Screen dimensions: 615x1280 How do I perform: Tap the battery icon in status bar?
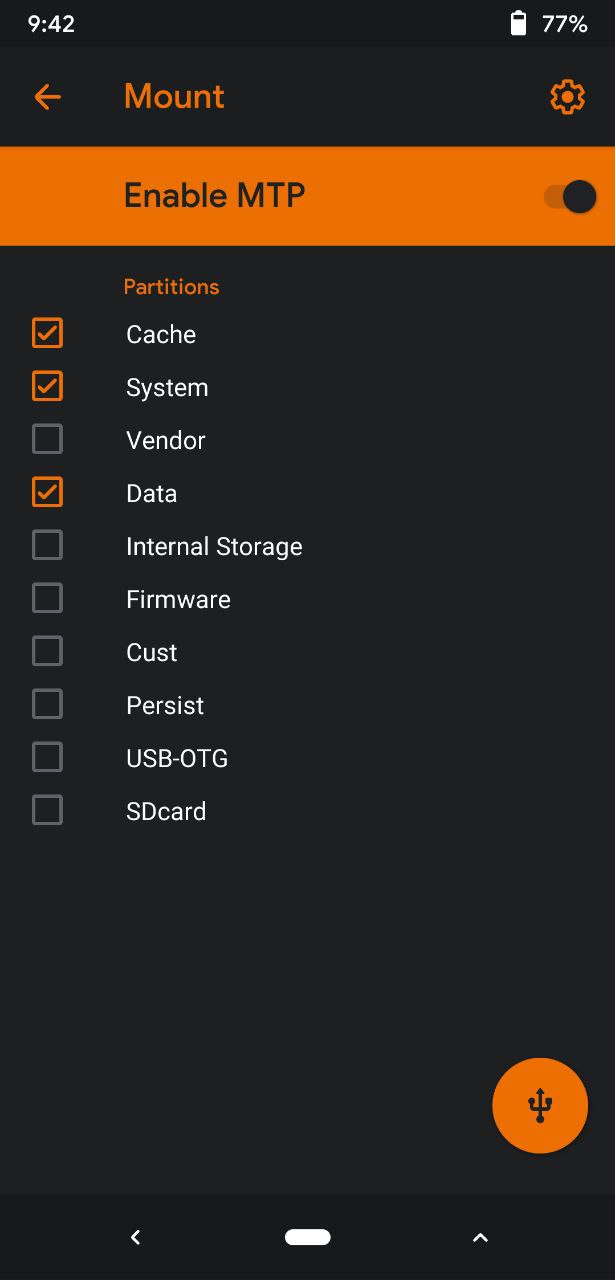click(x=518, y=24)
